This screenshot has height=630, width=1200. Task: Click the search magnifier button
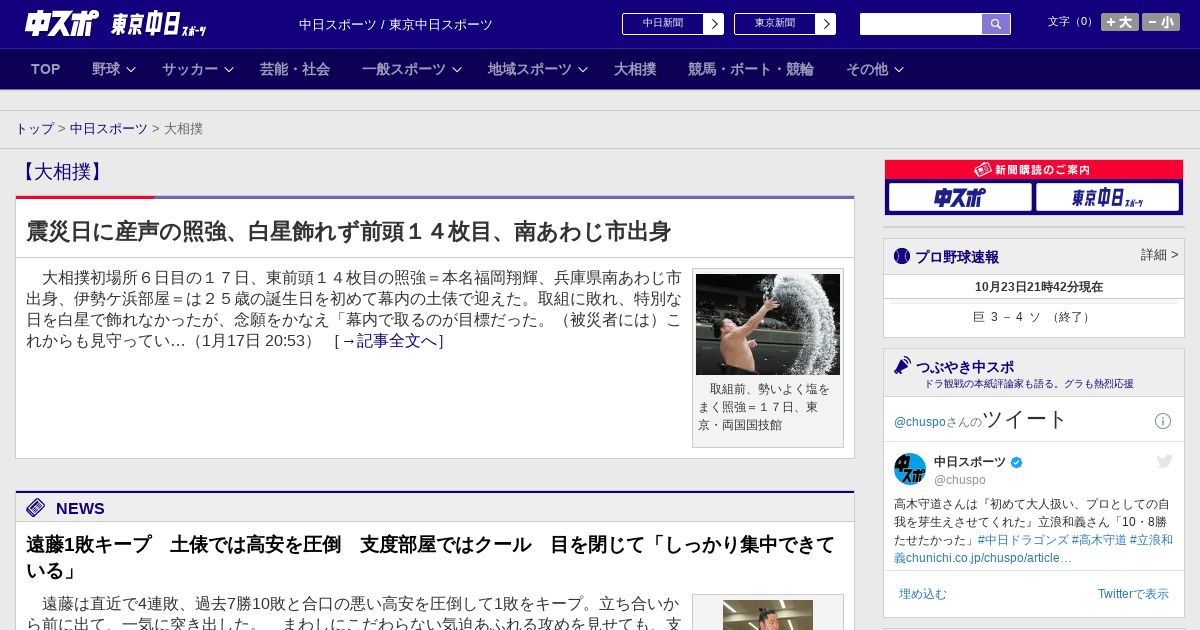996,24
